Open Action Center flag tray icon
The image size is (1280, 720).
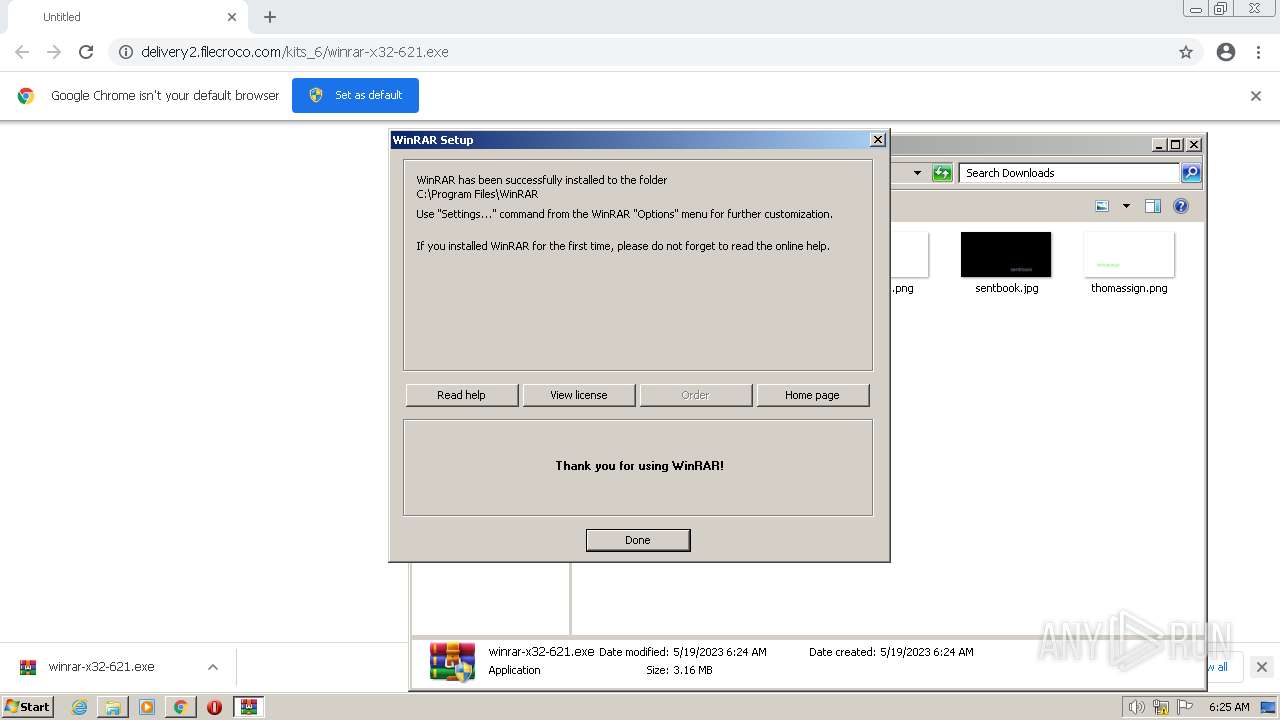[1185, 707]
